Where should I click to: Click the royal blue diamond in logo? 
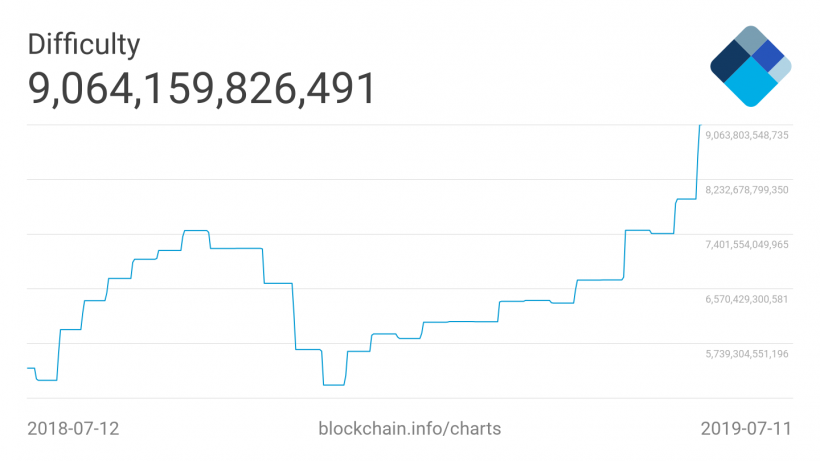pos(767,56)
